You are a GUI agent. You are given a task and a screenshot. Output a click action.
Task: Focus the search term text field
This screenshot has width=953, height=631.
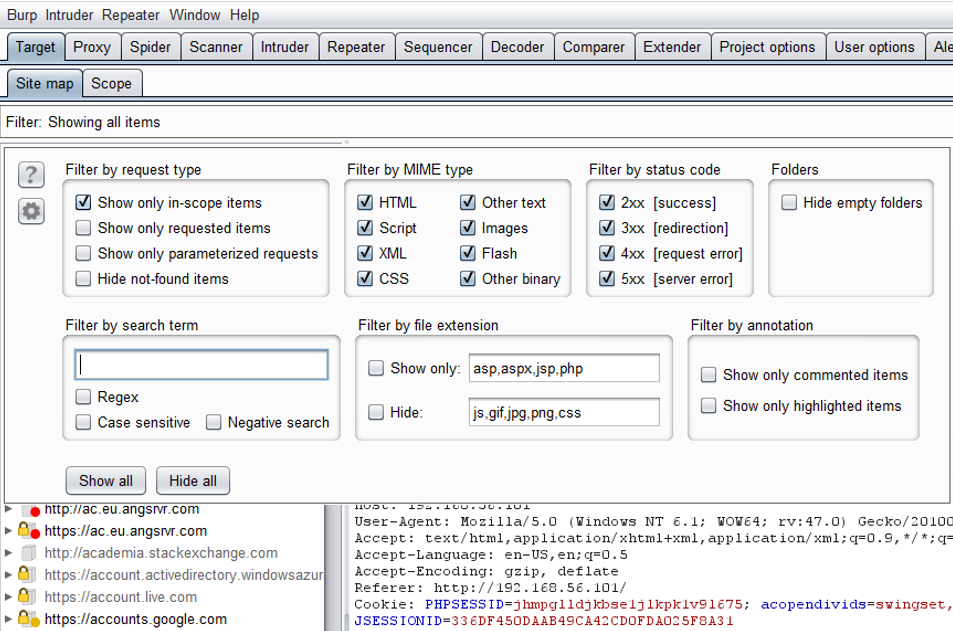(201, 365)
